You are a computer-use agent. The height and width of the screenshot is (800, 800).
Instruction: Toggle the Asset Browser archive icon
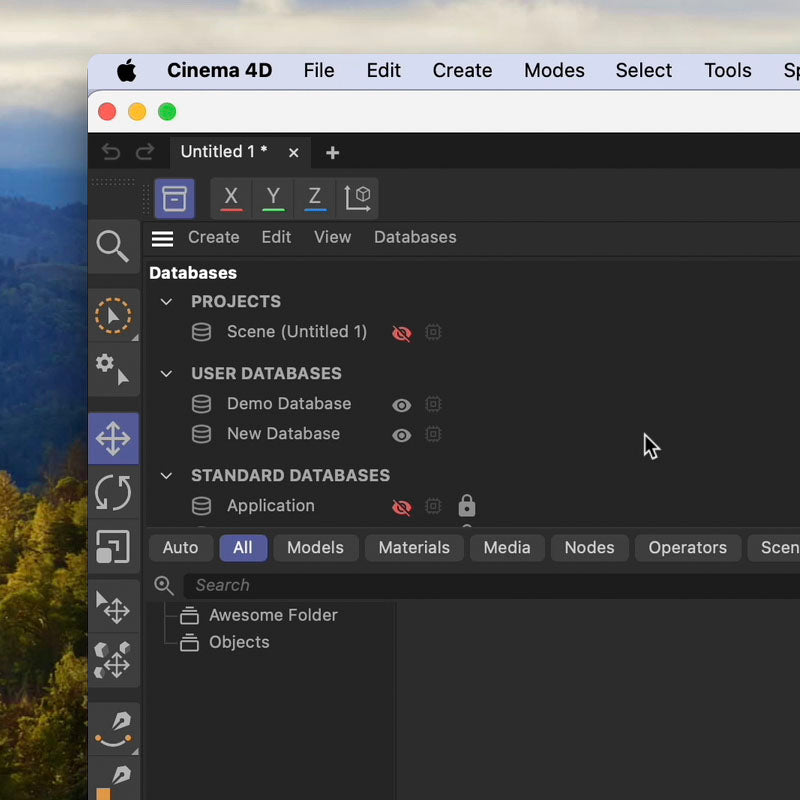point(174,198)
